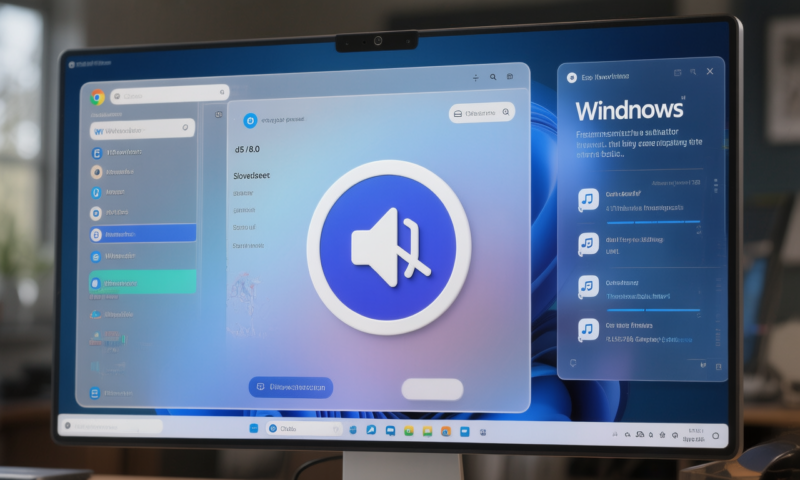Click the square icon after the title bar magnifier
The height and width of the screenshot is (480, 800).
[510, 77]
